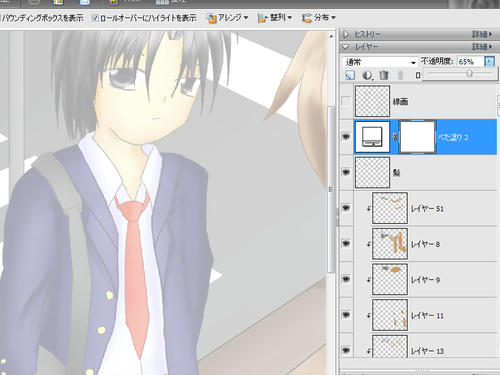This screenshot has height=375, width=500.
Task: Hide layer レイヤー 51 with its eye icon
Action: click(x=346, y=208)
